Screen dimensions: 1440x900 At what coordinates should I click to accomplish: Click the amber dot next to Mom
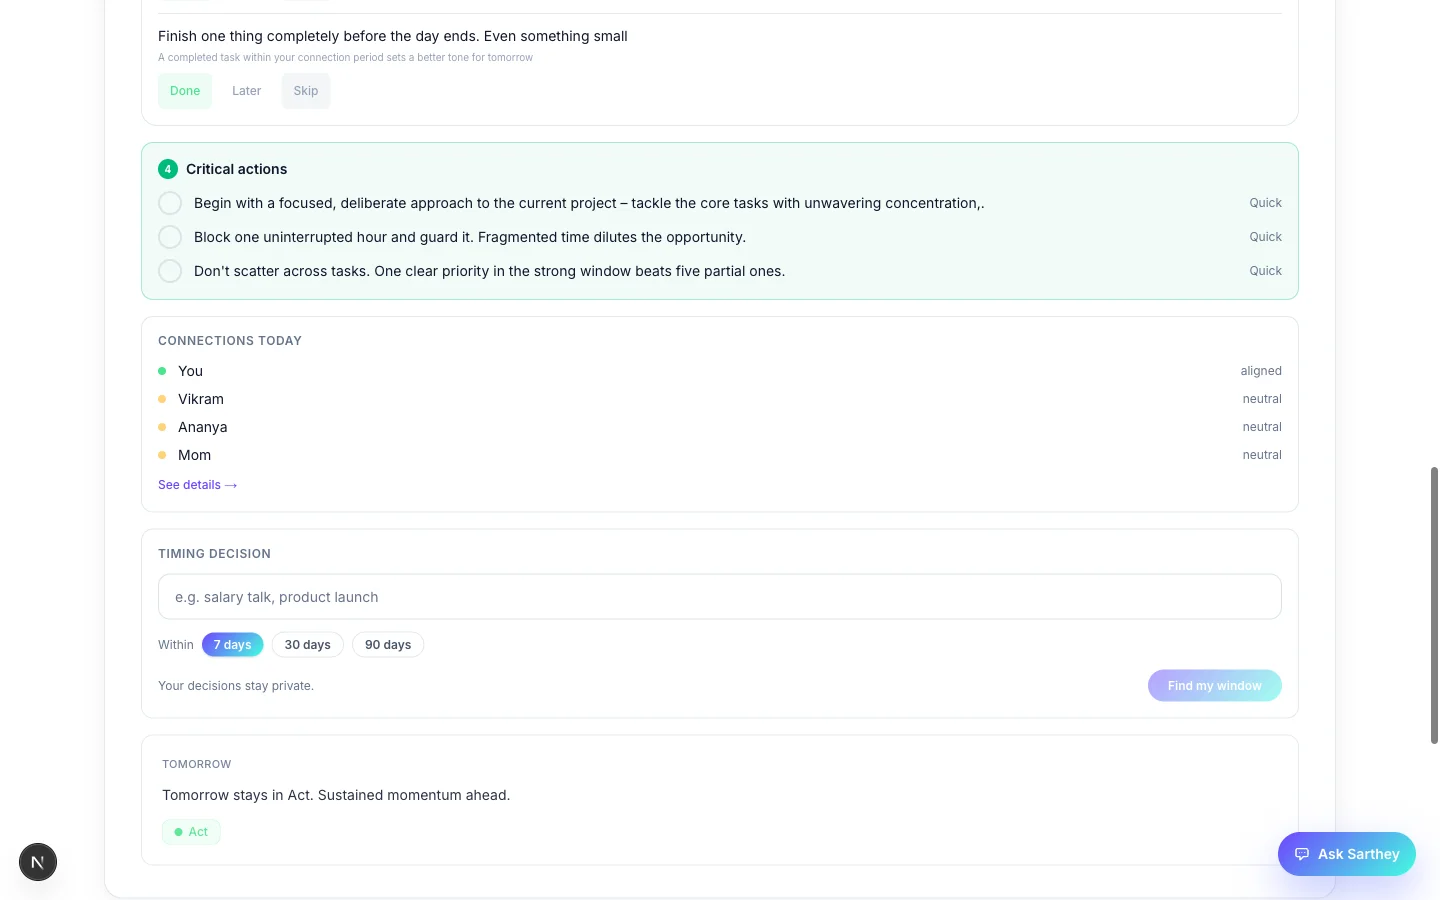[x=162, y=454]
